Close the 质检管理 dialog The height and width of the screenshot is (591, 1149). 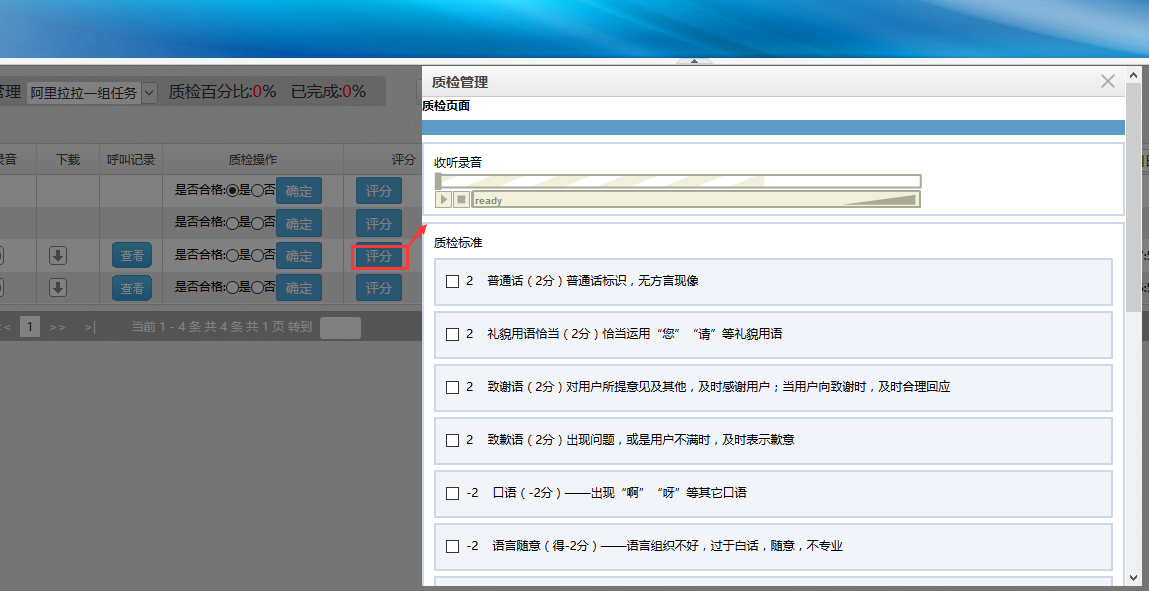(1107, 82)
